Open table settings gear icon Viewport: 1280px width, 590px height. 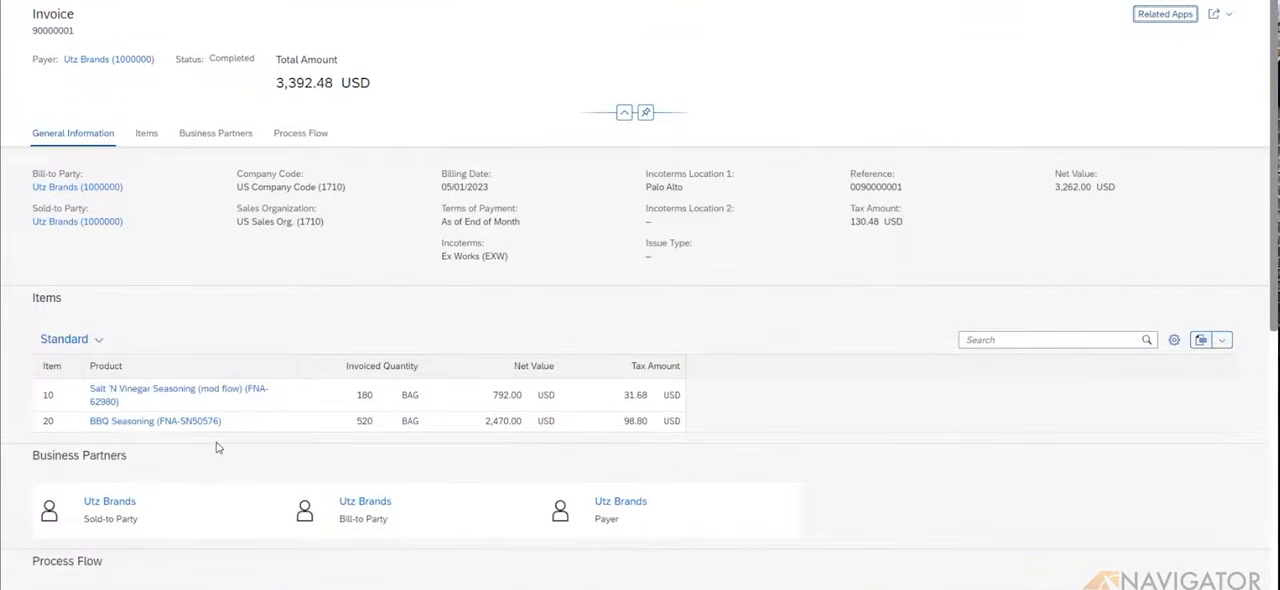(x=1174, y=340)
